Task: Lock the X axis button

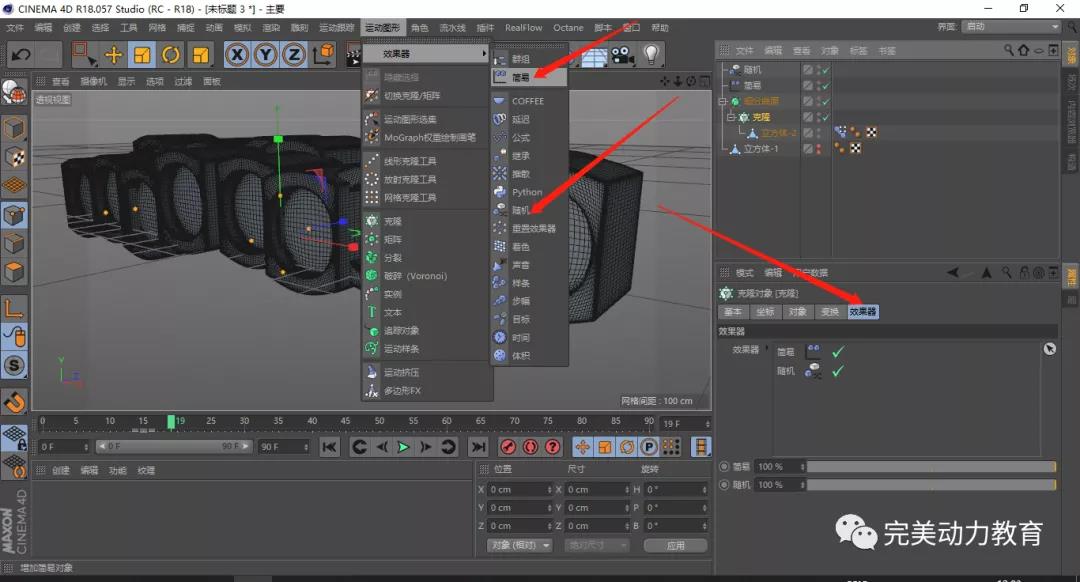Action: (x=237, y=54)
